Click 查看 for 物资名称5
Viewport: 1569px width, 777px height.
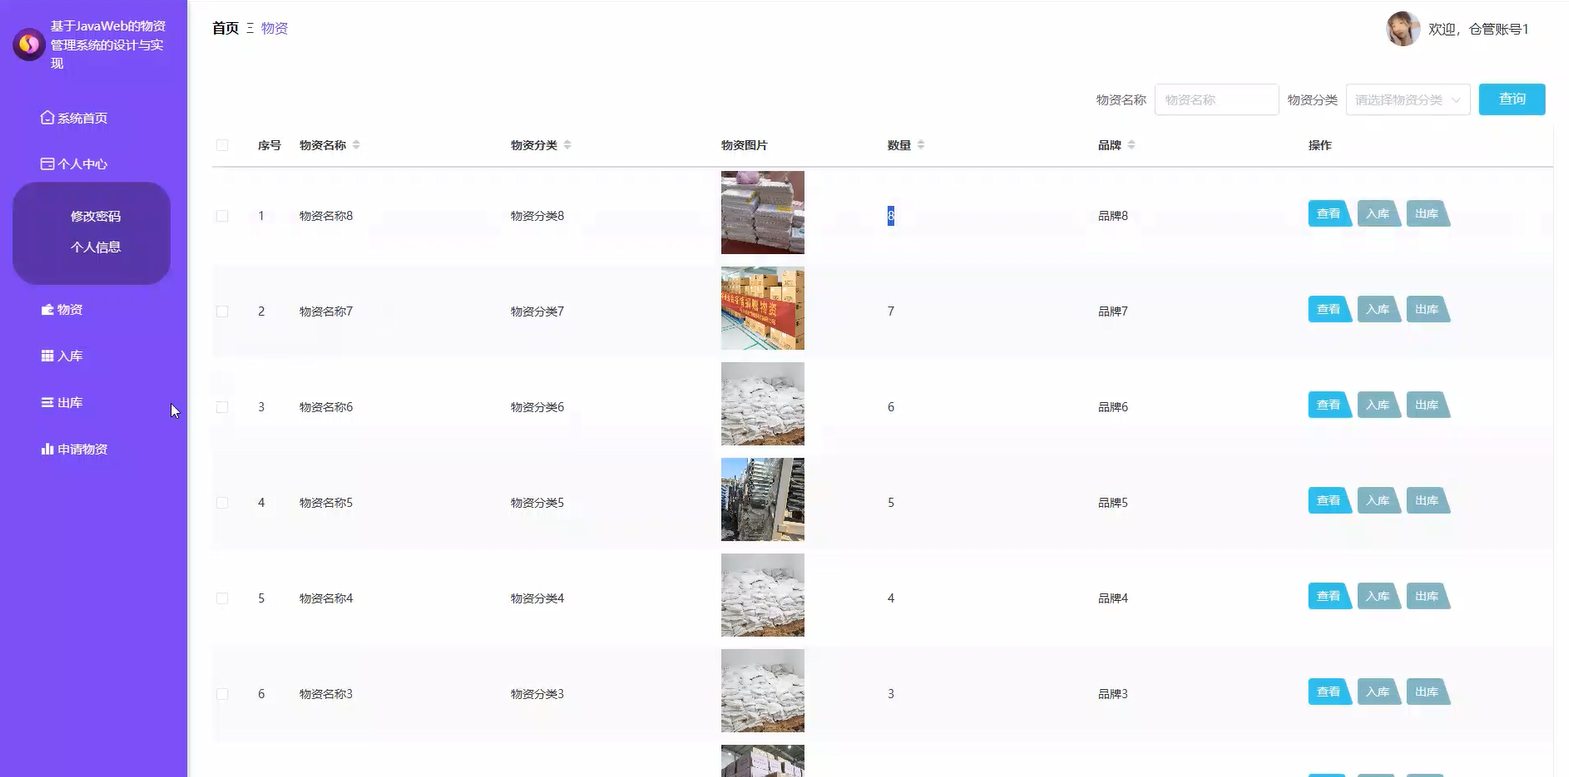point(1329,501)
